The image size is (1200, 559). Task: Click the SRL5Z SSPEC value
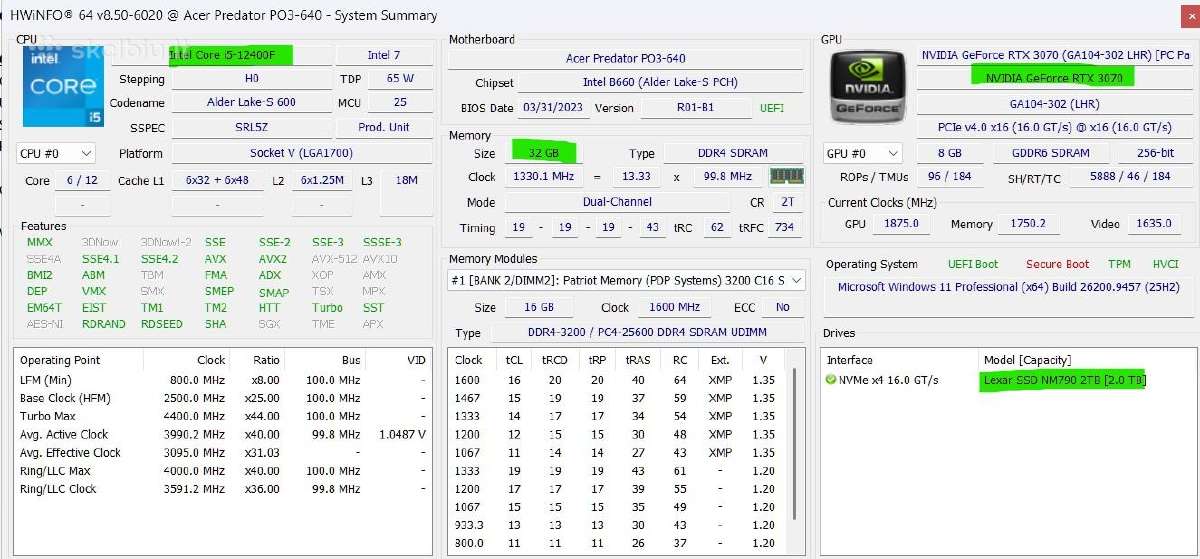(x=251, y=127)
